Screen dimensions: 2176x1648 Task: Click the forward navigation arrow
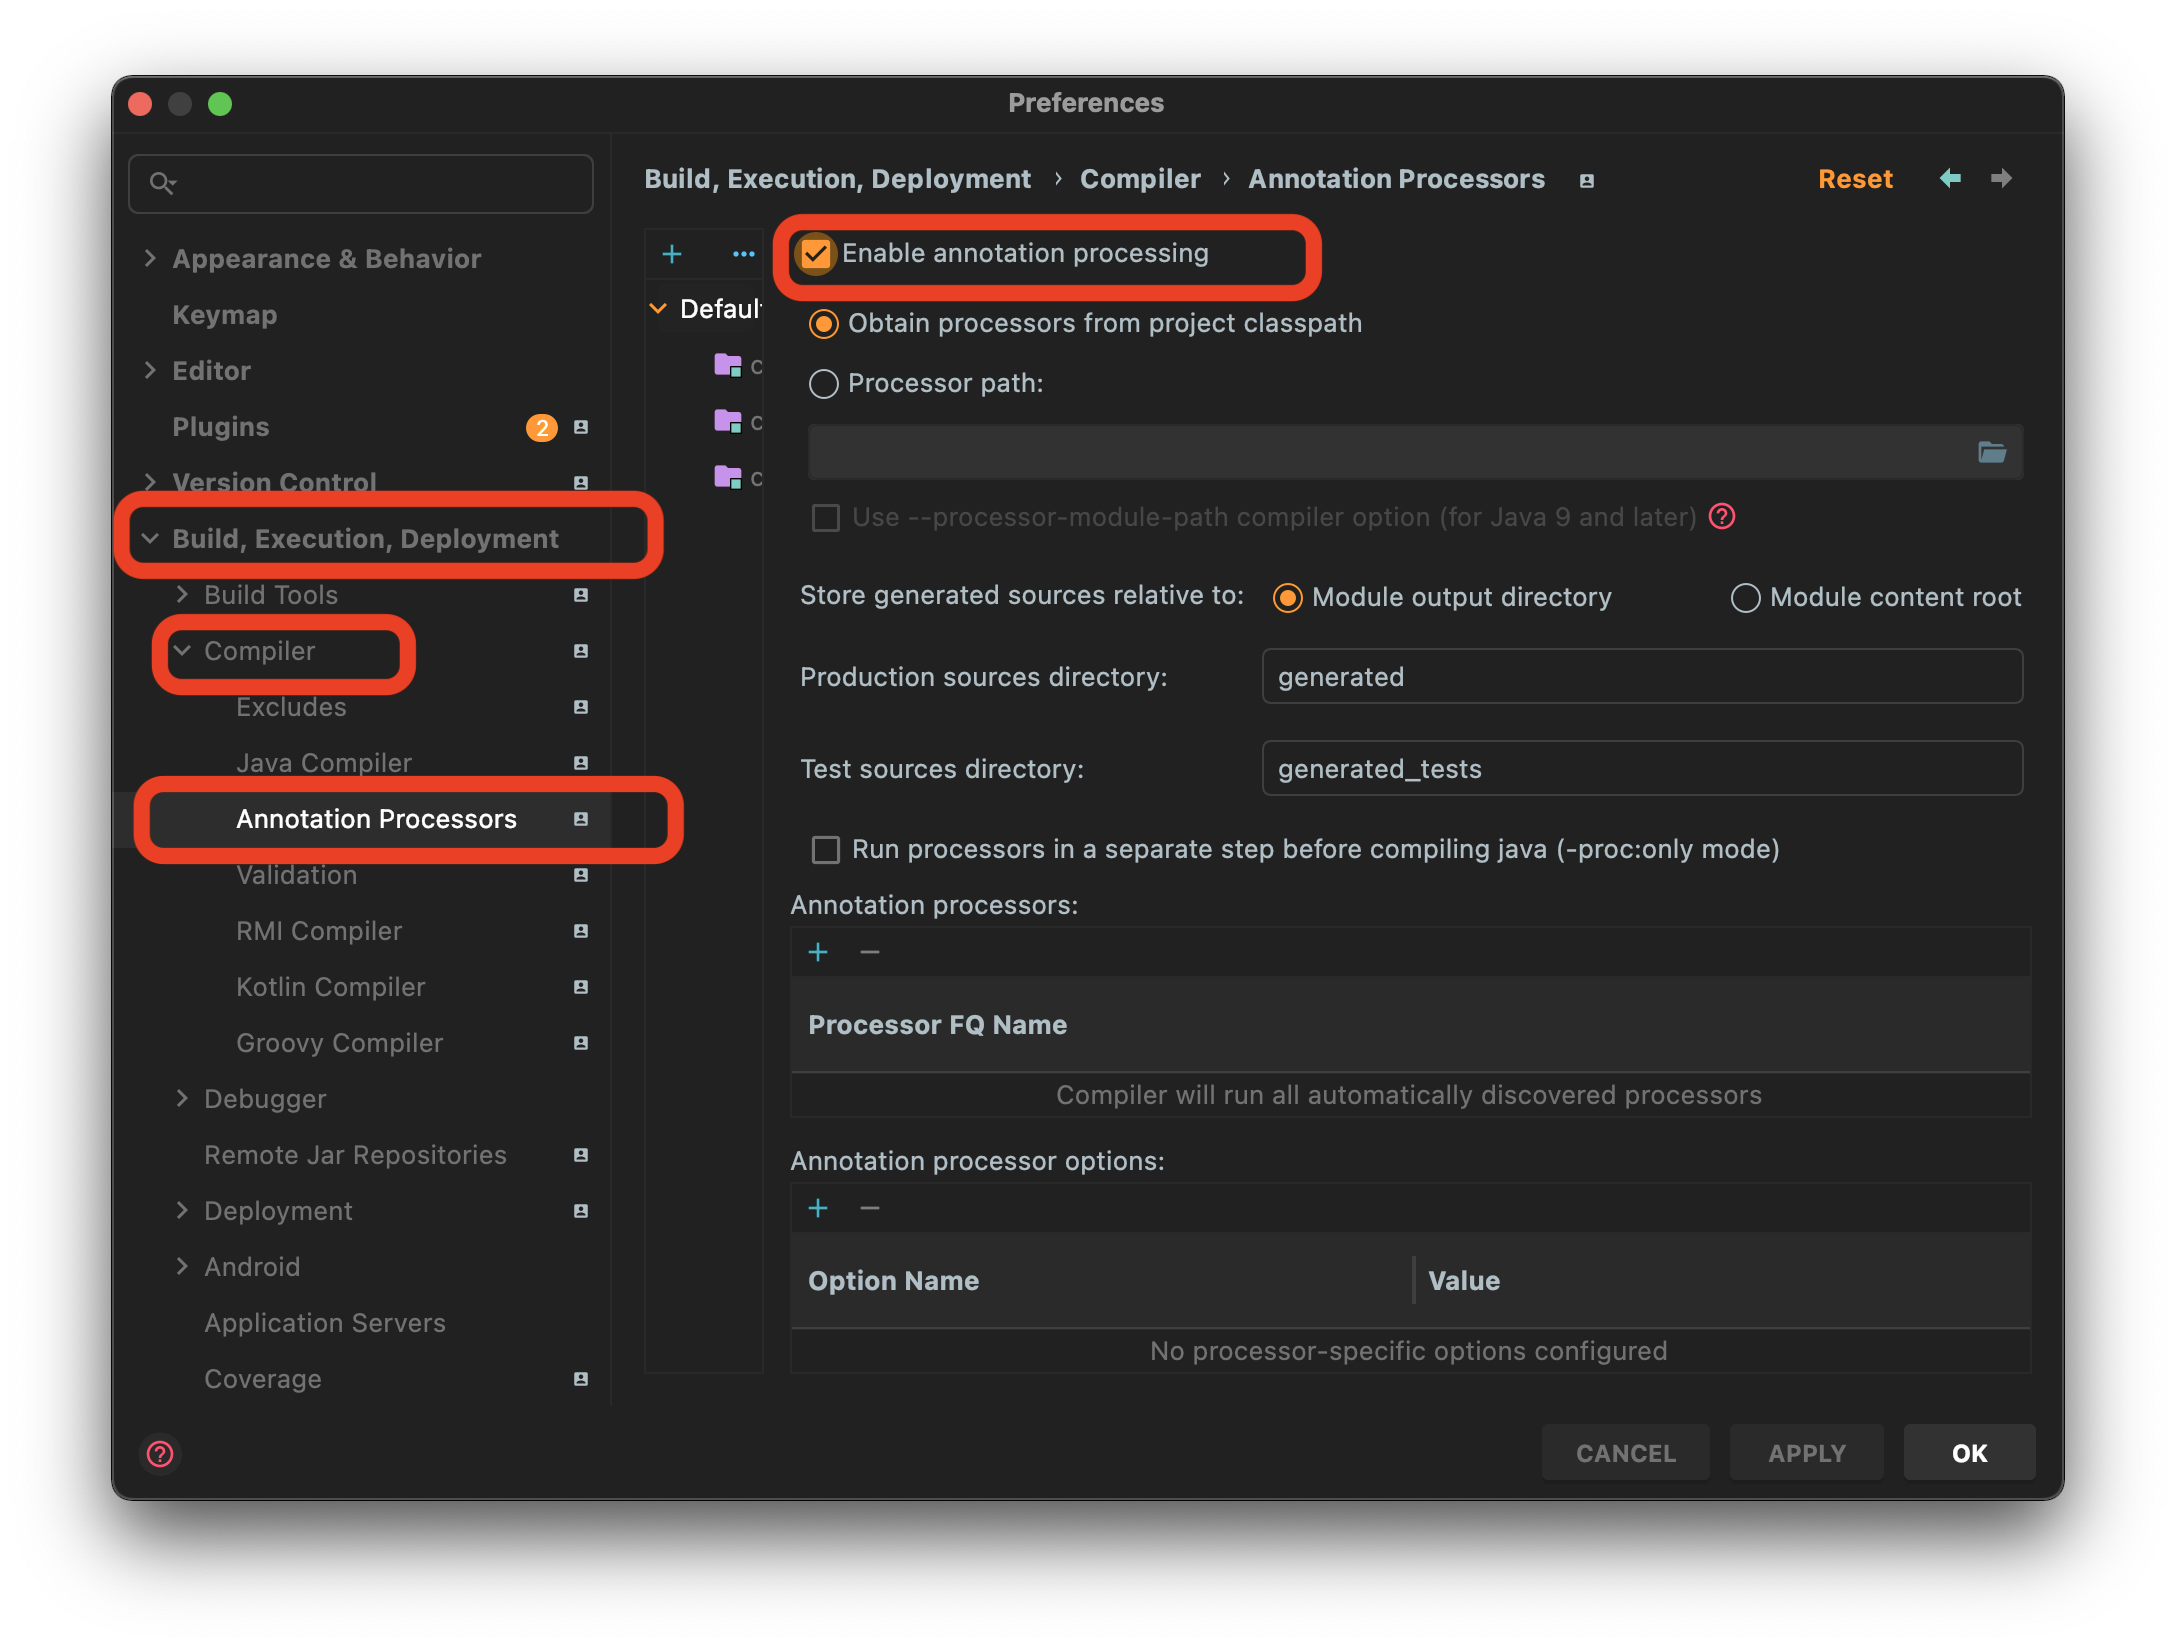2001,178
